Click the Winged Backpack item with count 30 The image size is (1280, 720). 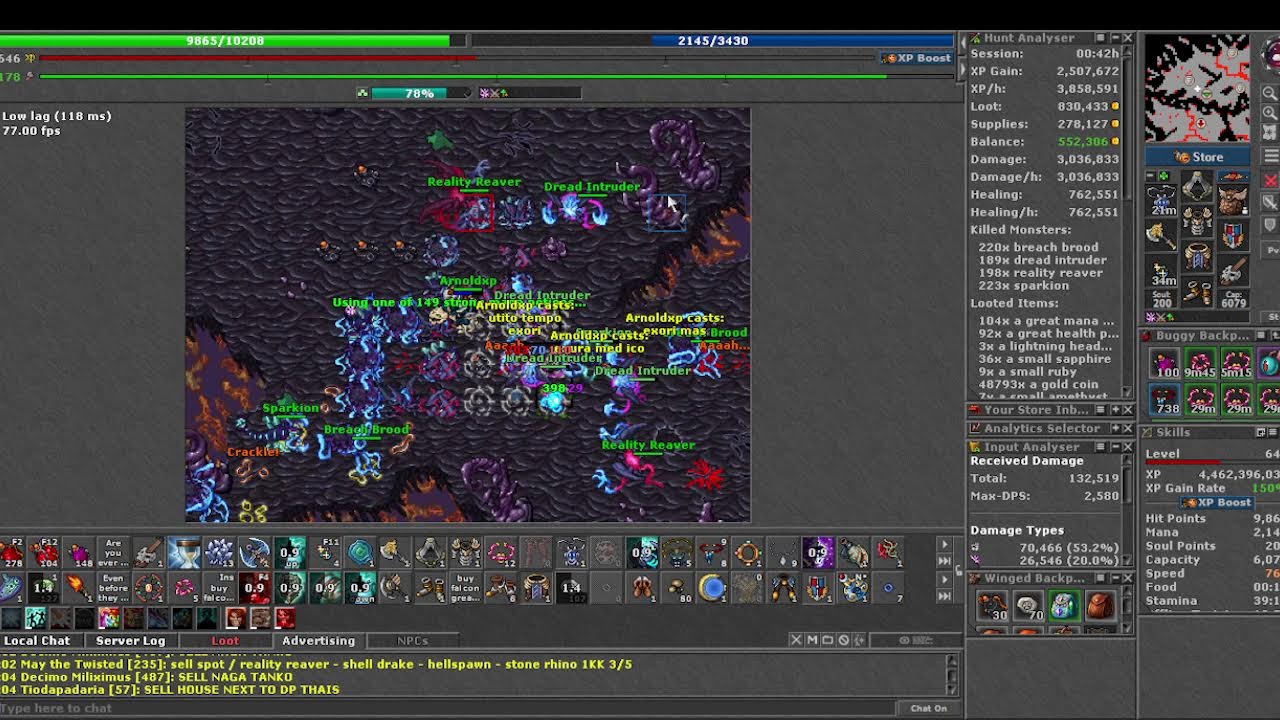[x=991, y=605]
